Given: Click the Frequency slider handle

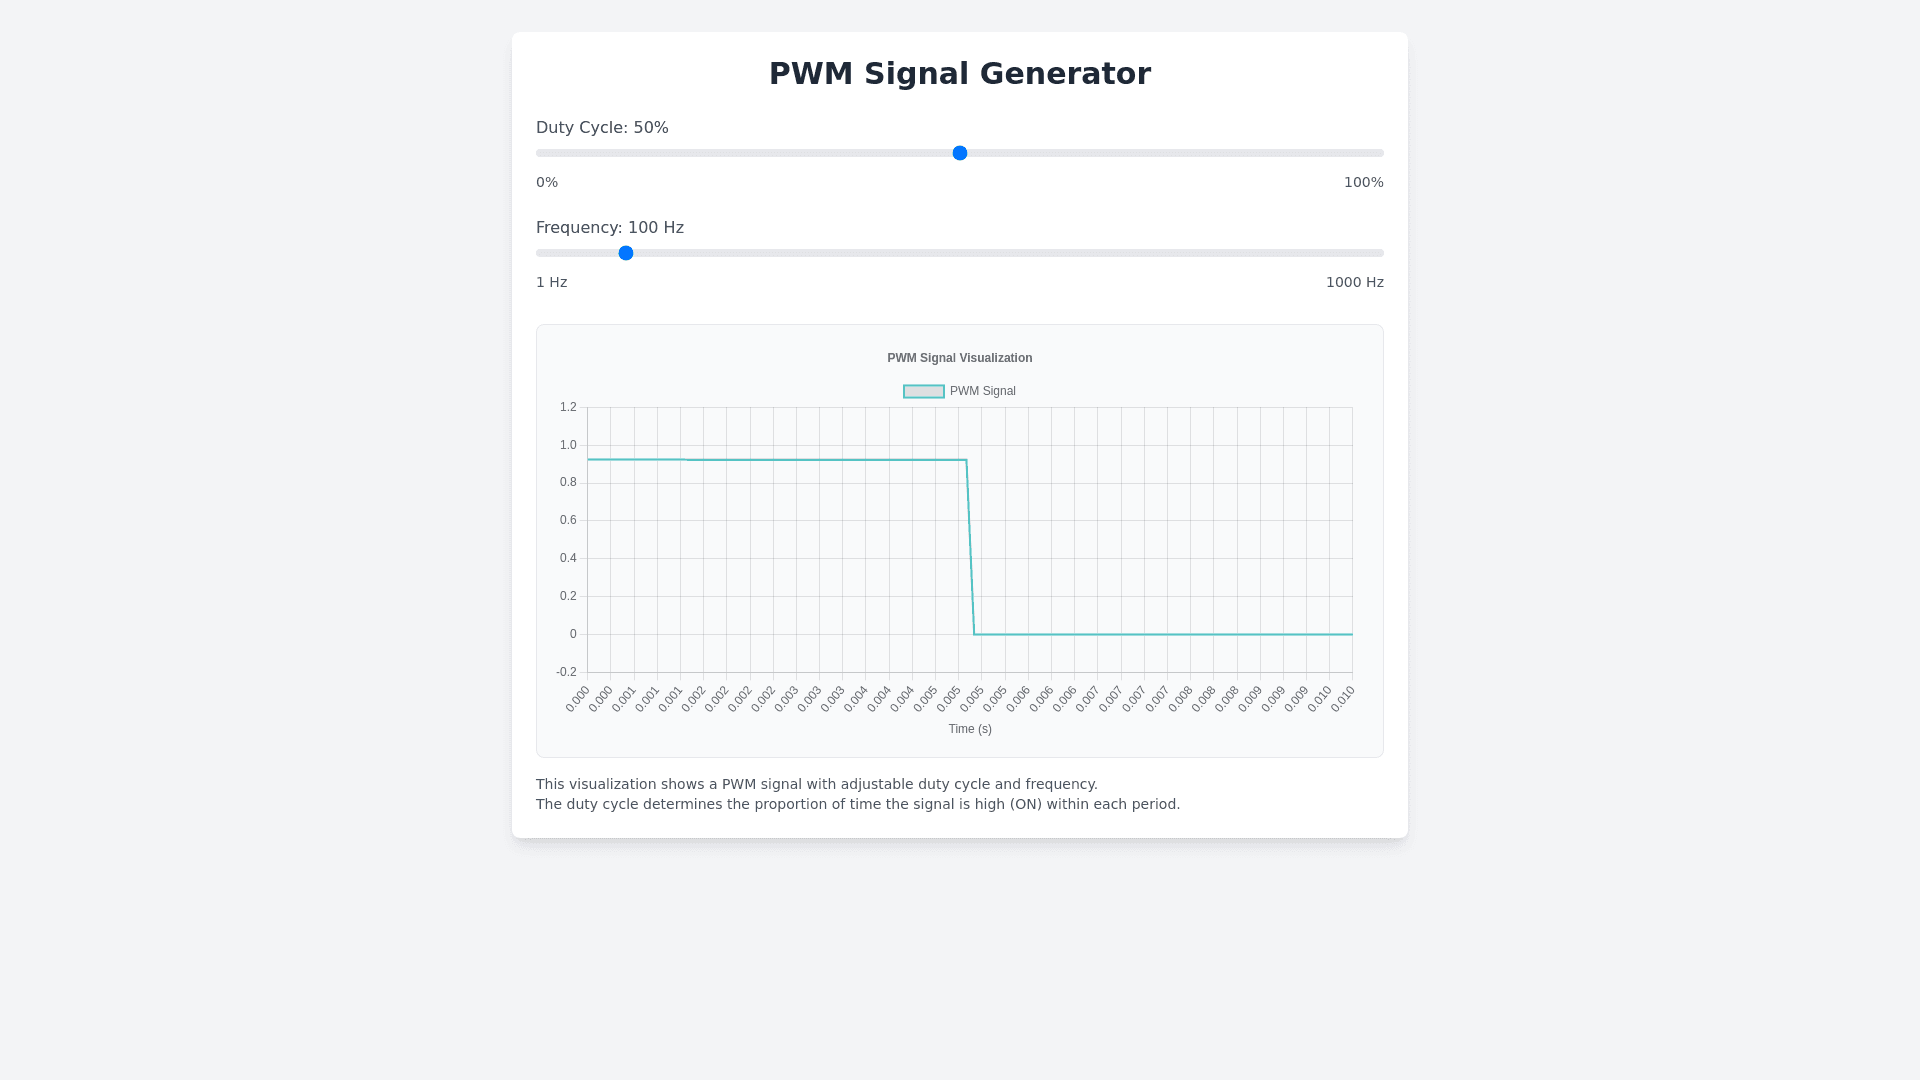Looking at the screenshot, I should tap(626, 253).
